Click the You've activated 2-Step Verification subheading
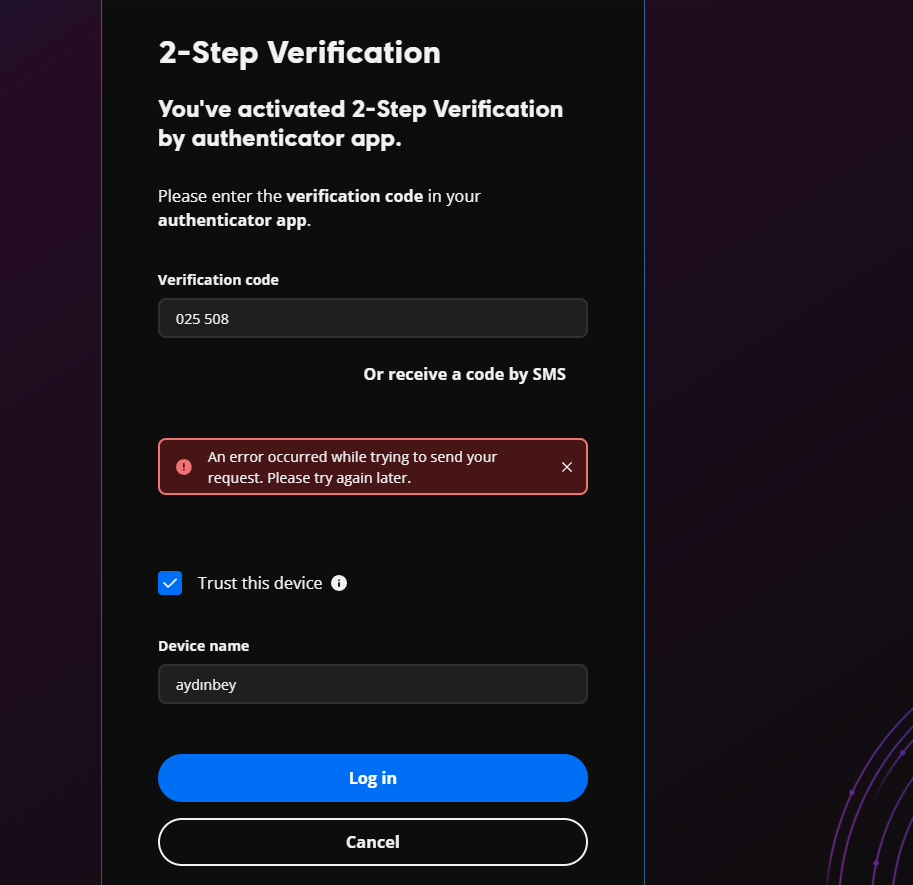Image resolution: width=913 pixels, height=885 pixels. click(x=360, y=124)
